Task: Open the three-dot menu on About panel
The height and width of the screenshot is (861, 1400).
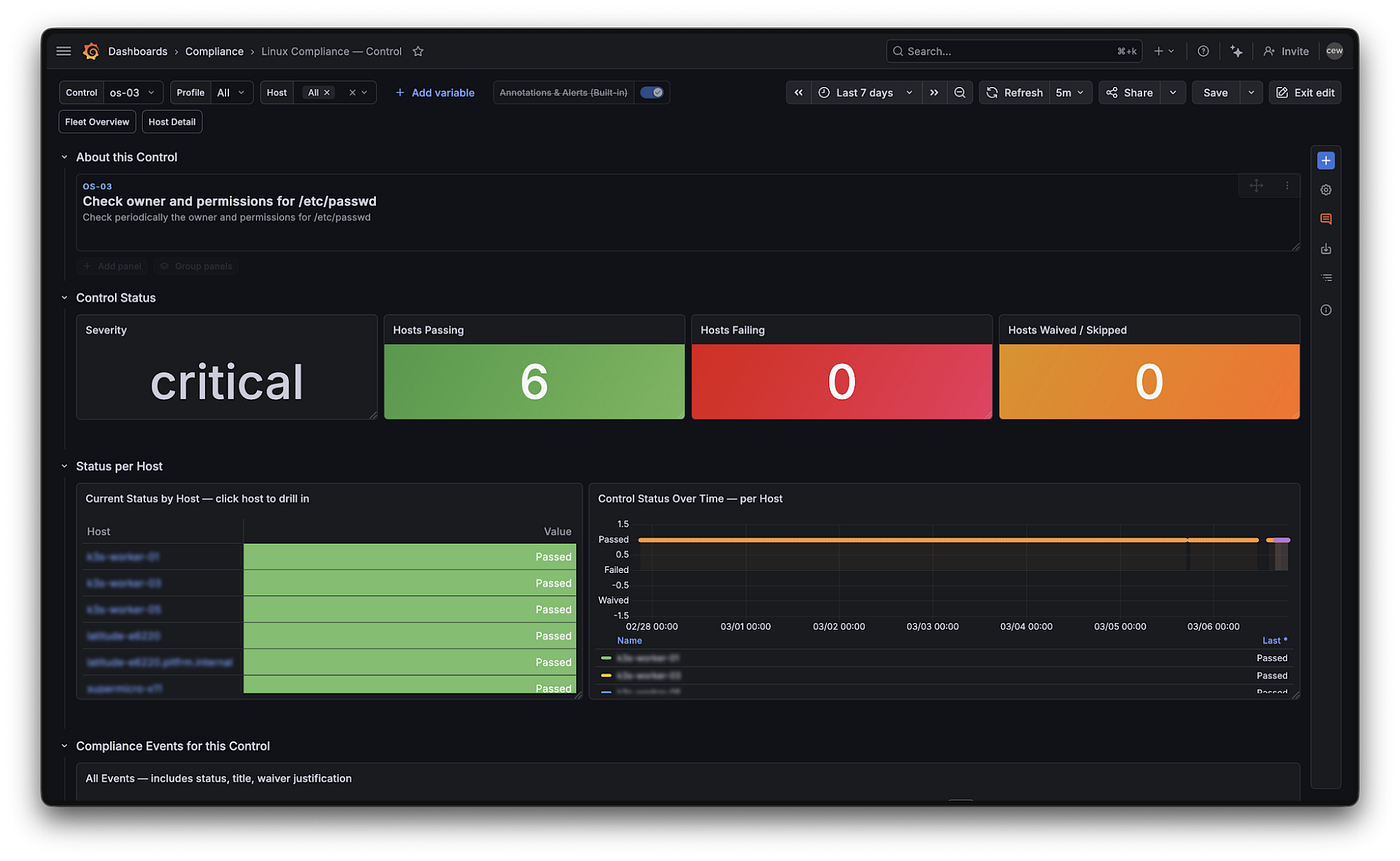Action: (x=1287, y=186)
